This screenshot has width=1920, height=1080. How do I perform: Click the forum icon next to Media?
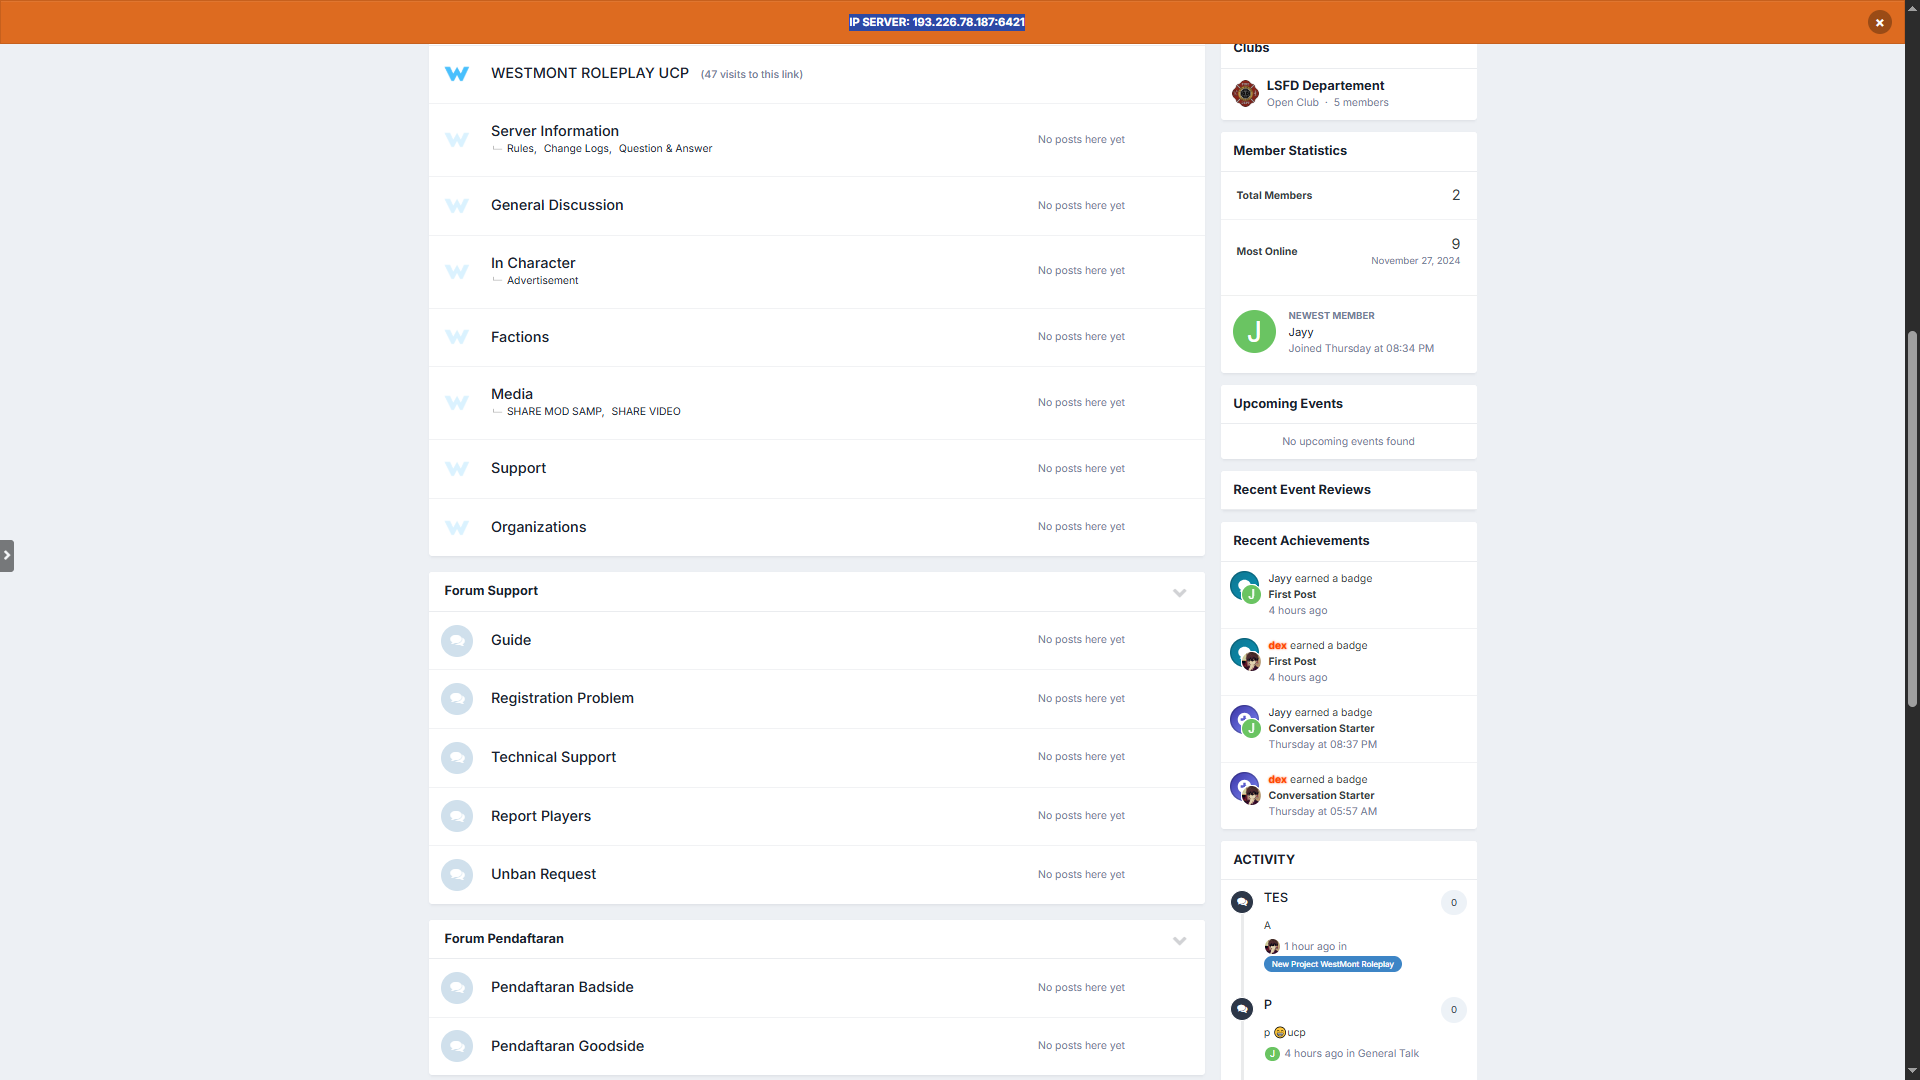point(457,403)
